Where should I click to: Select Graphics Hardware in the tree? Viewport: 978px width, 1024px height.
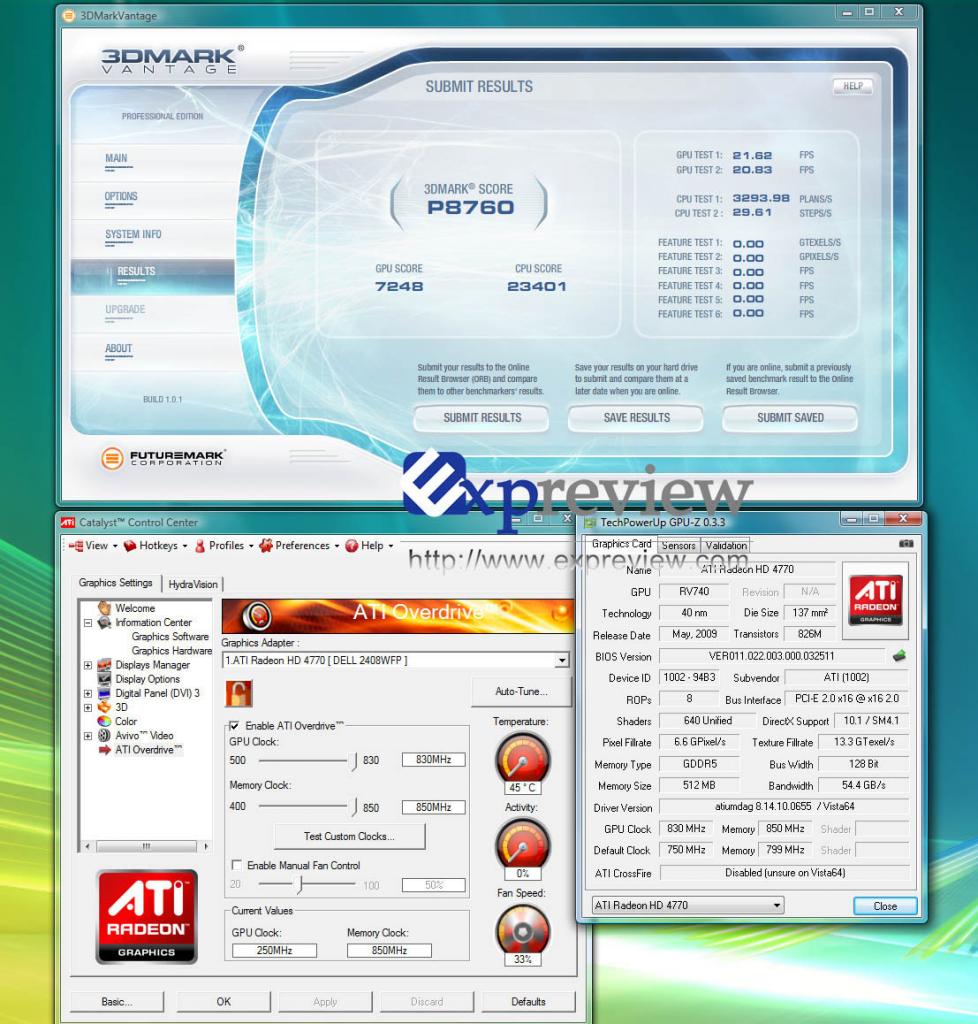pos(172,650)
